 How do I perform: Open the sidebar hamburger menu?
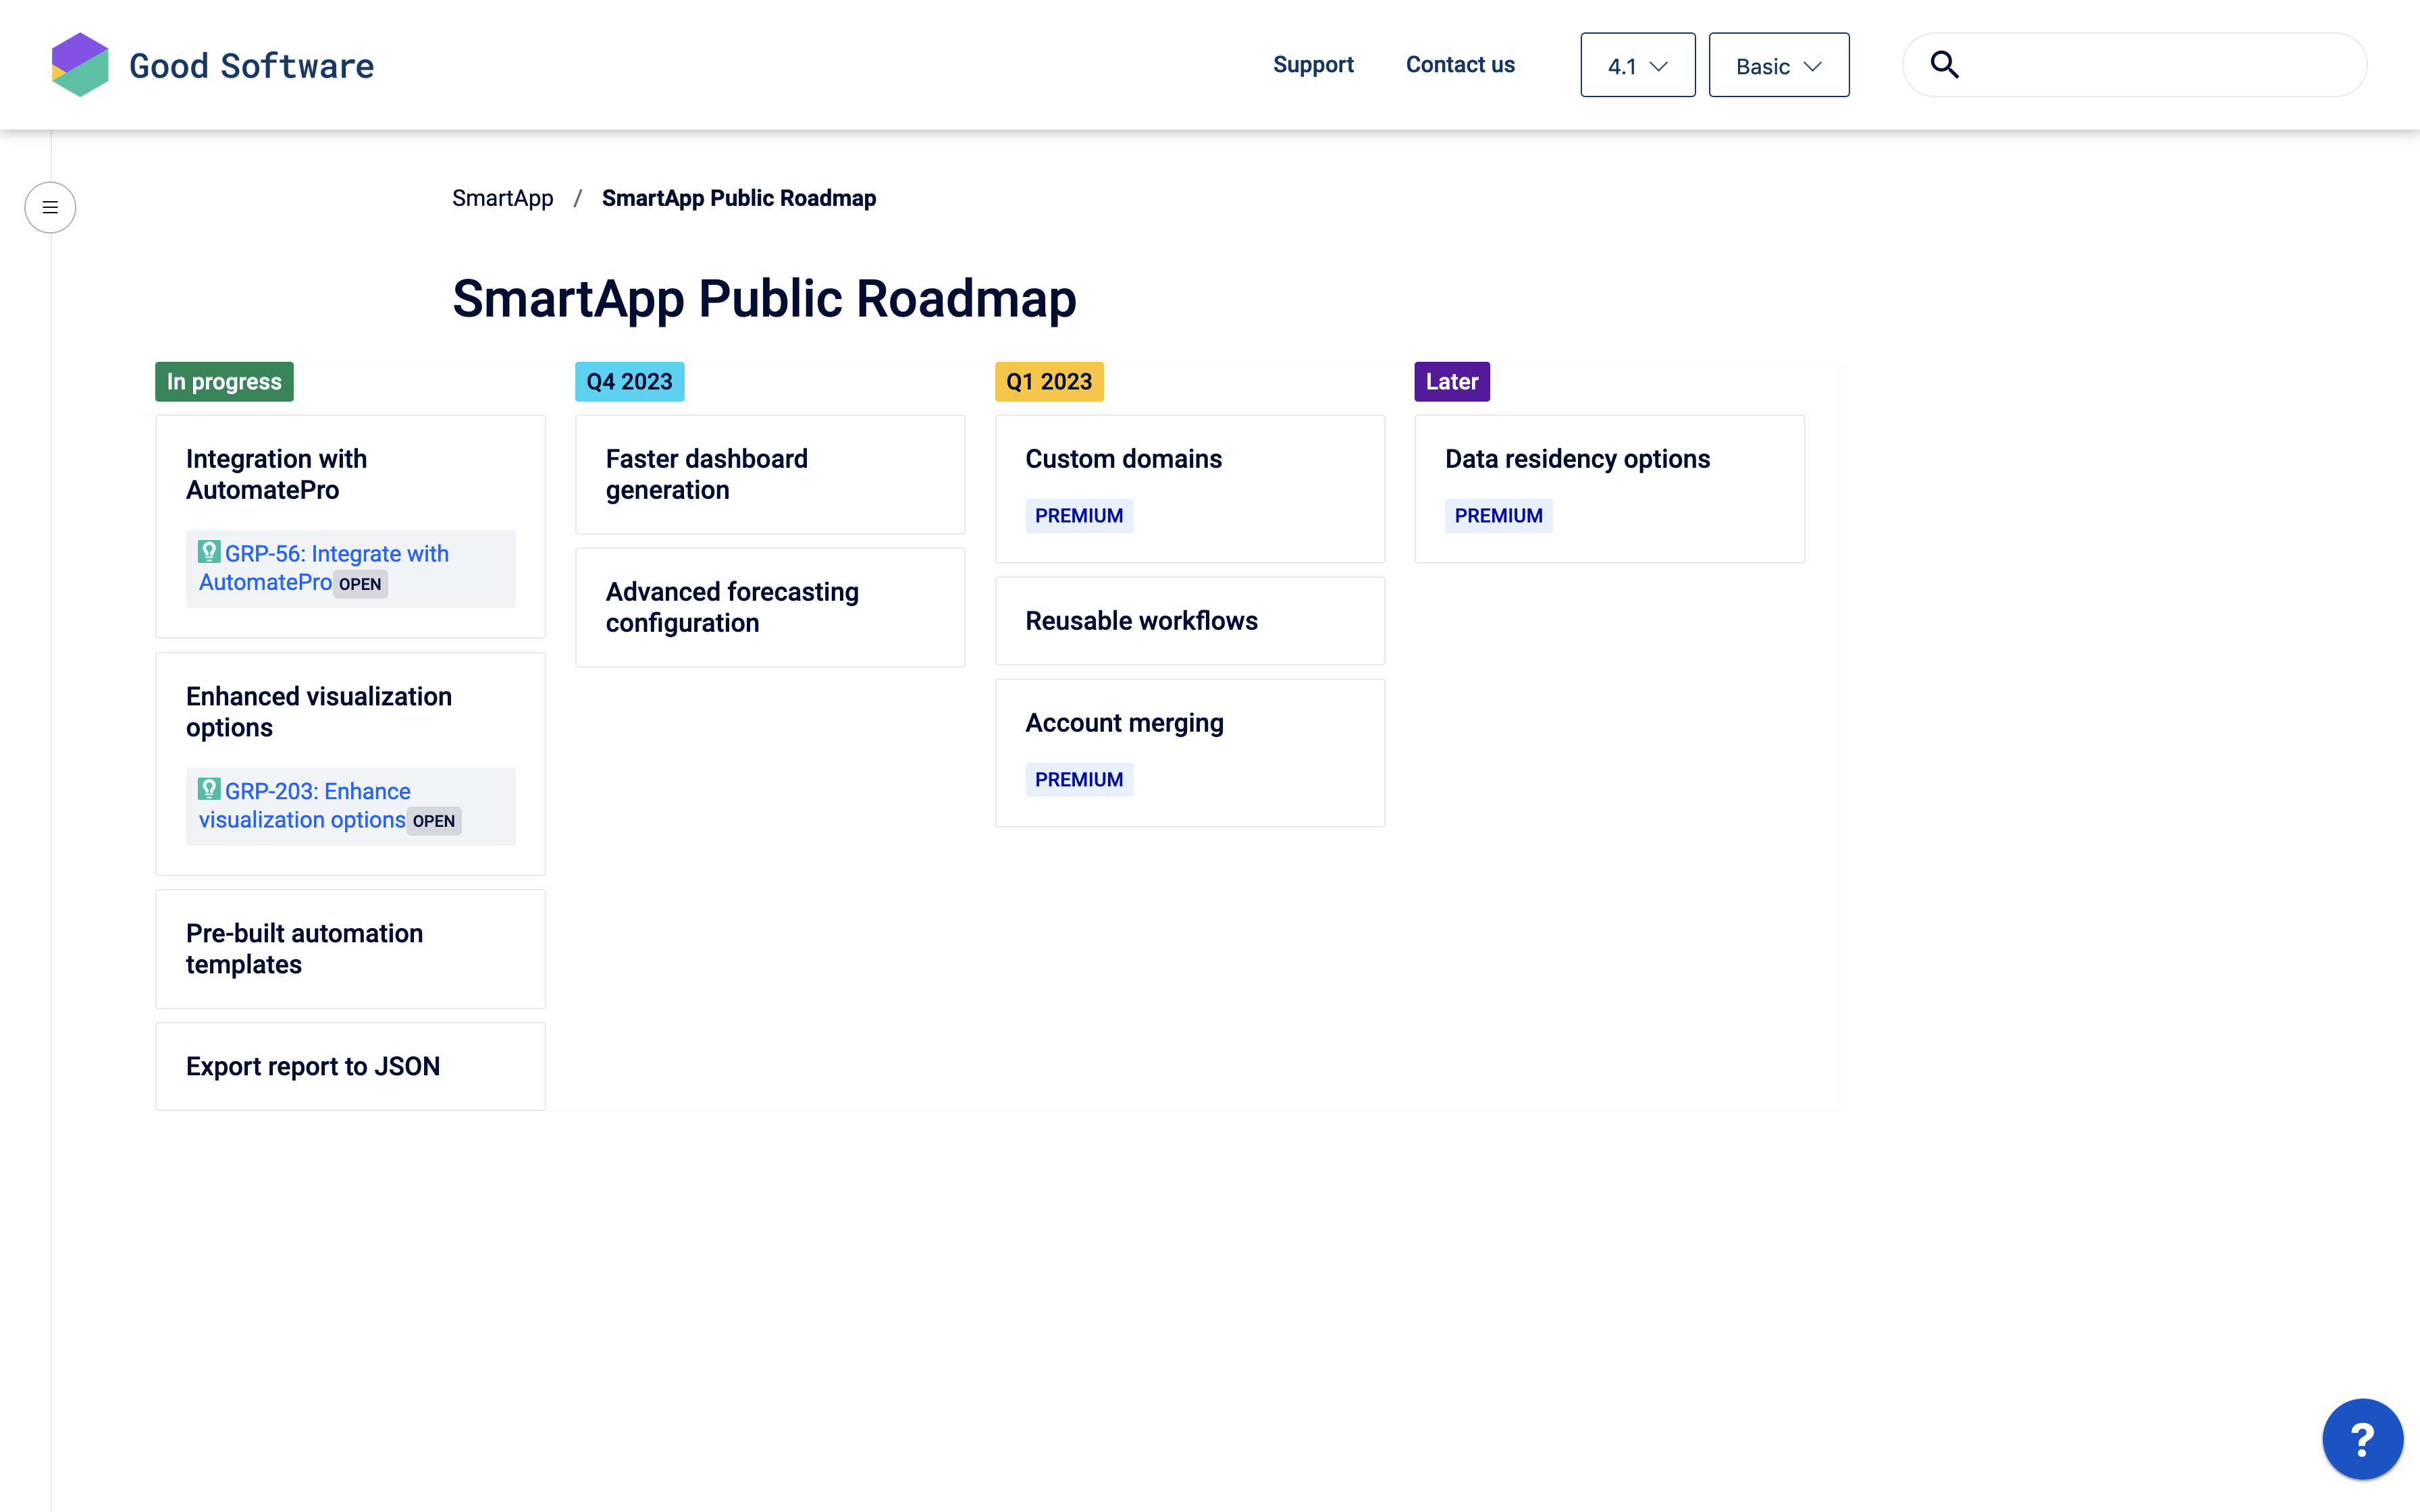click(50, 207)
